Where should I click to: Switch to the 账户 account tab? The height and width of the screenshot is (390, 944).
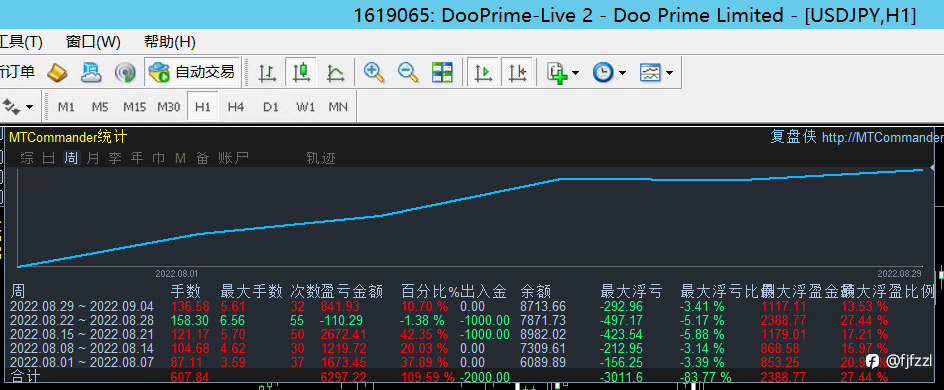pyautogui.click(x=234, y=158)
